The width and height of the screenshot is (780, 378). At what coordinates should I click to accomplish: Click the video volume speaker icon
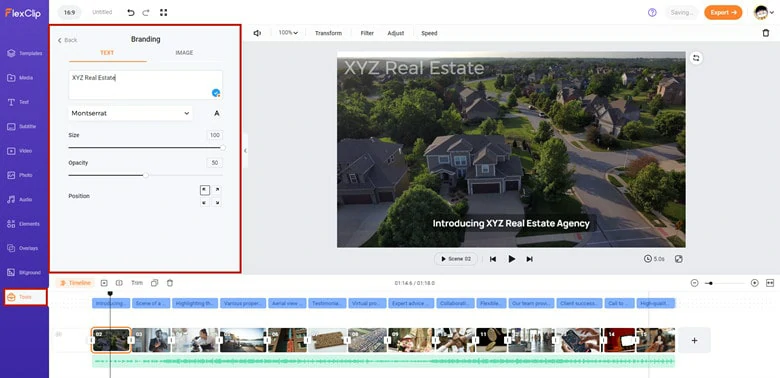[257, 33]
